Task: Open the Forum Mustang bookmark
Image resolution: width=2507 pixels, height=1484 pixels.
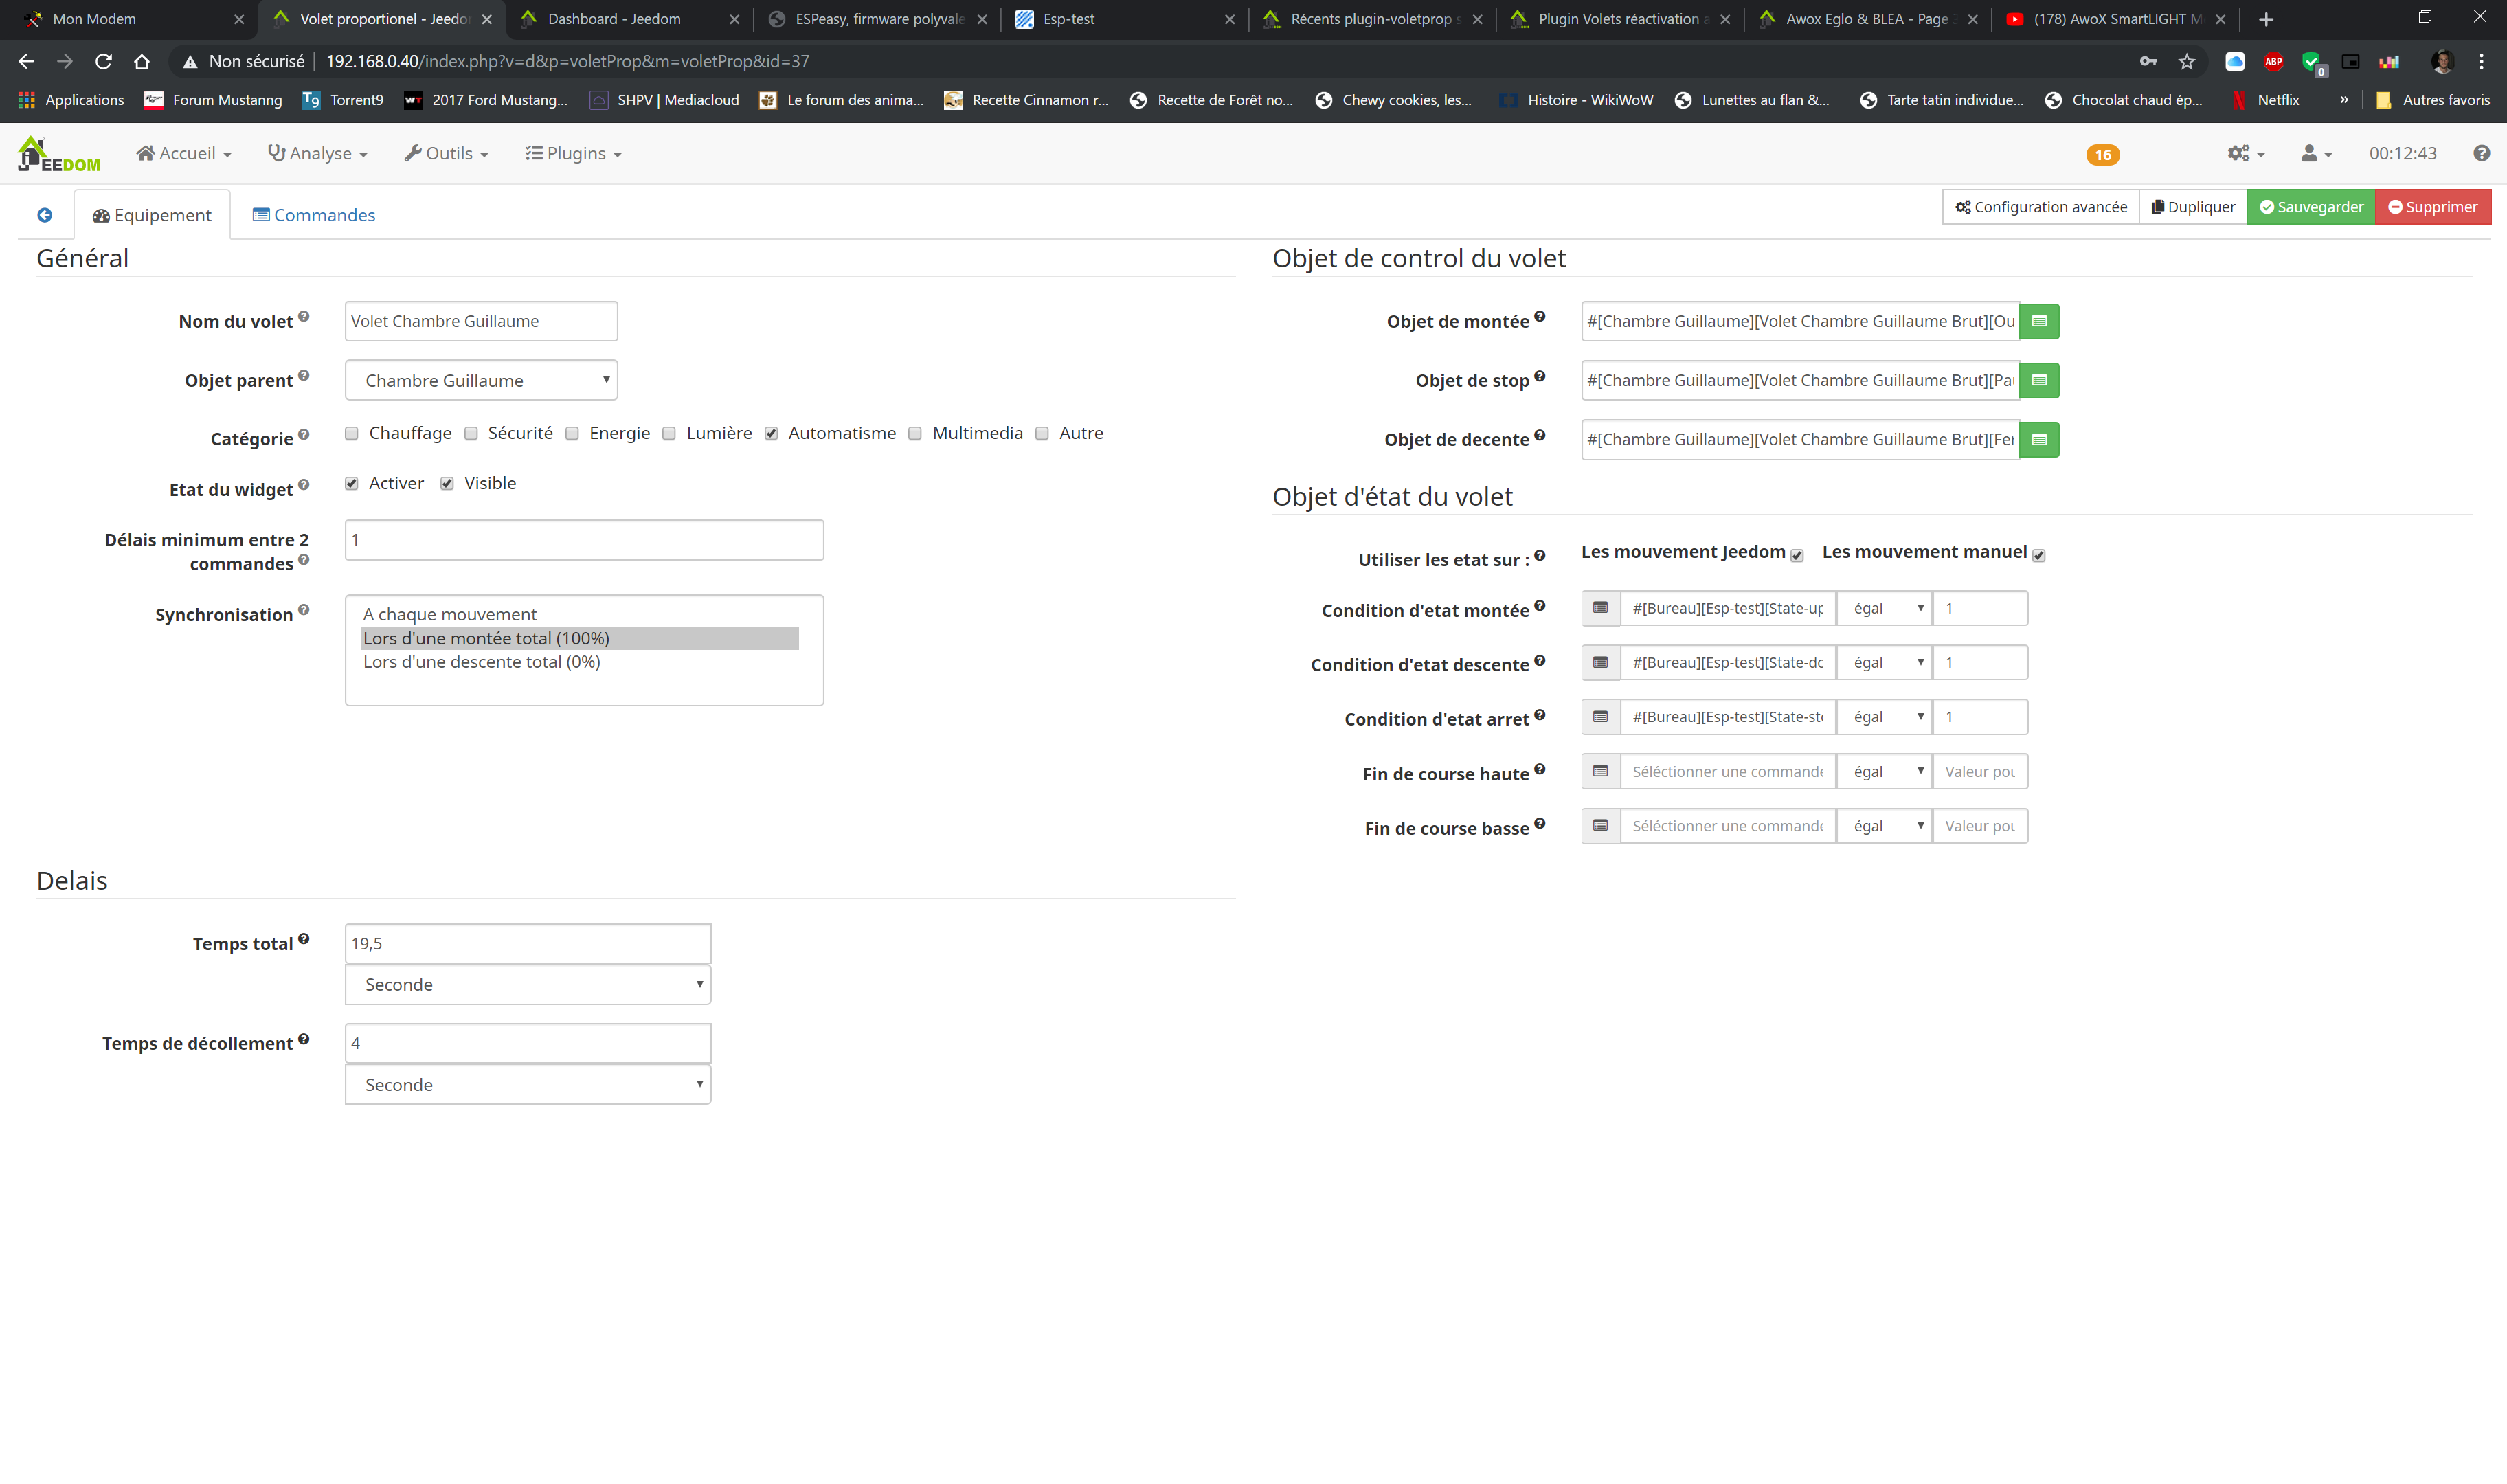Action: click(213, 100)
